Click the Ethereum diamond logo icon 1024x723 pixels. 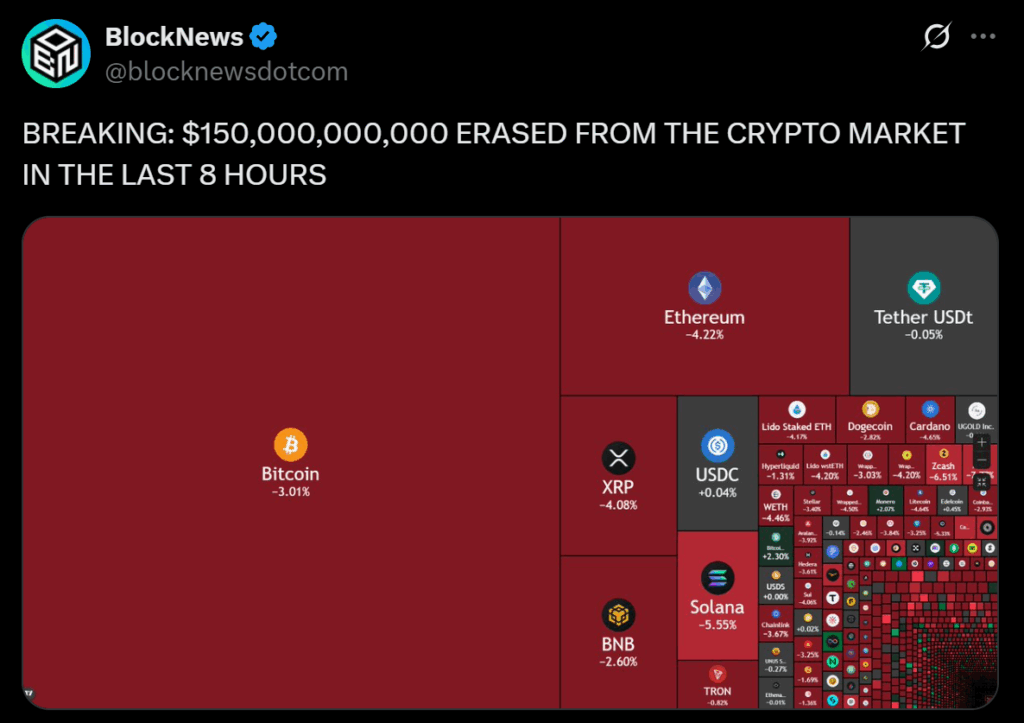pos(704,288)
